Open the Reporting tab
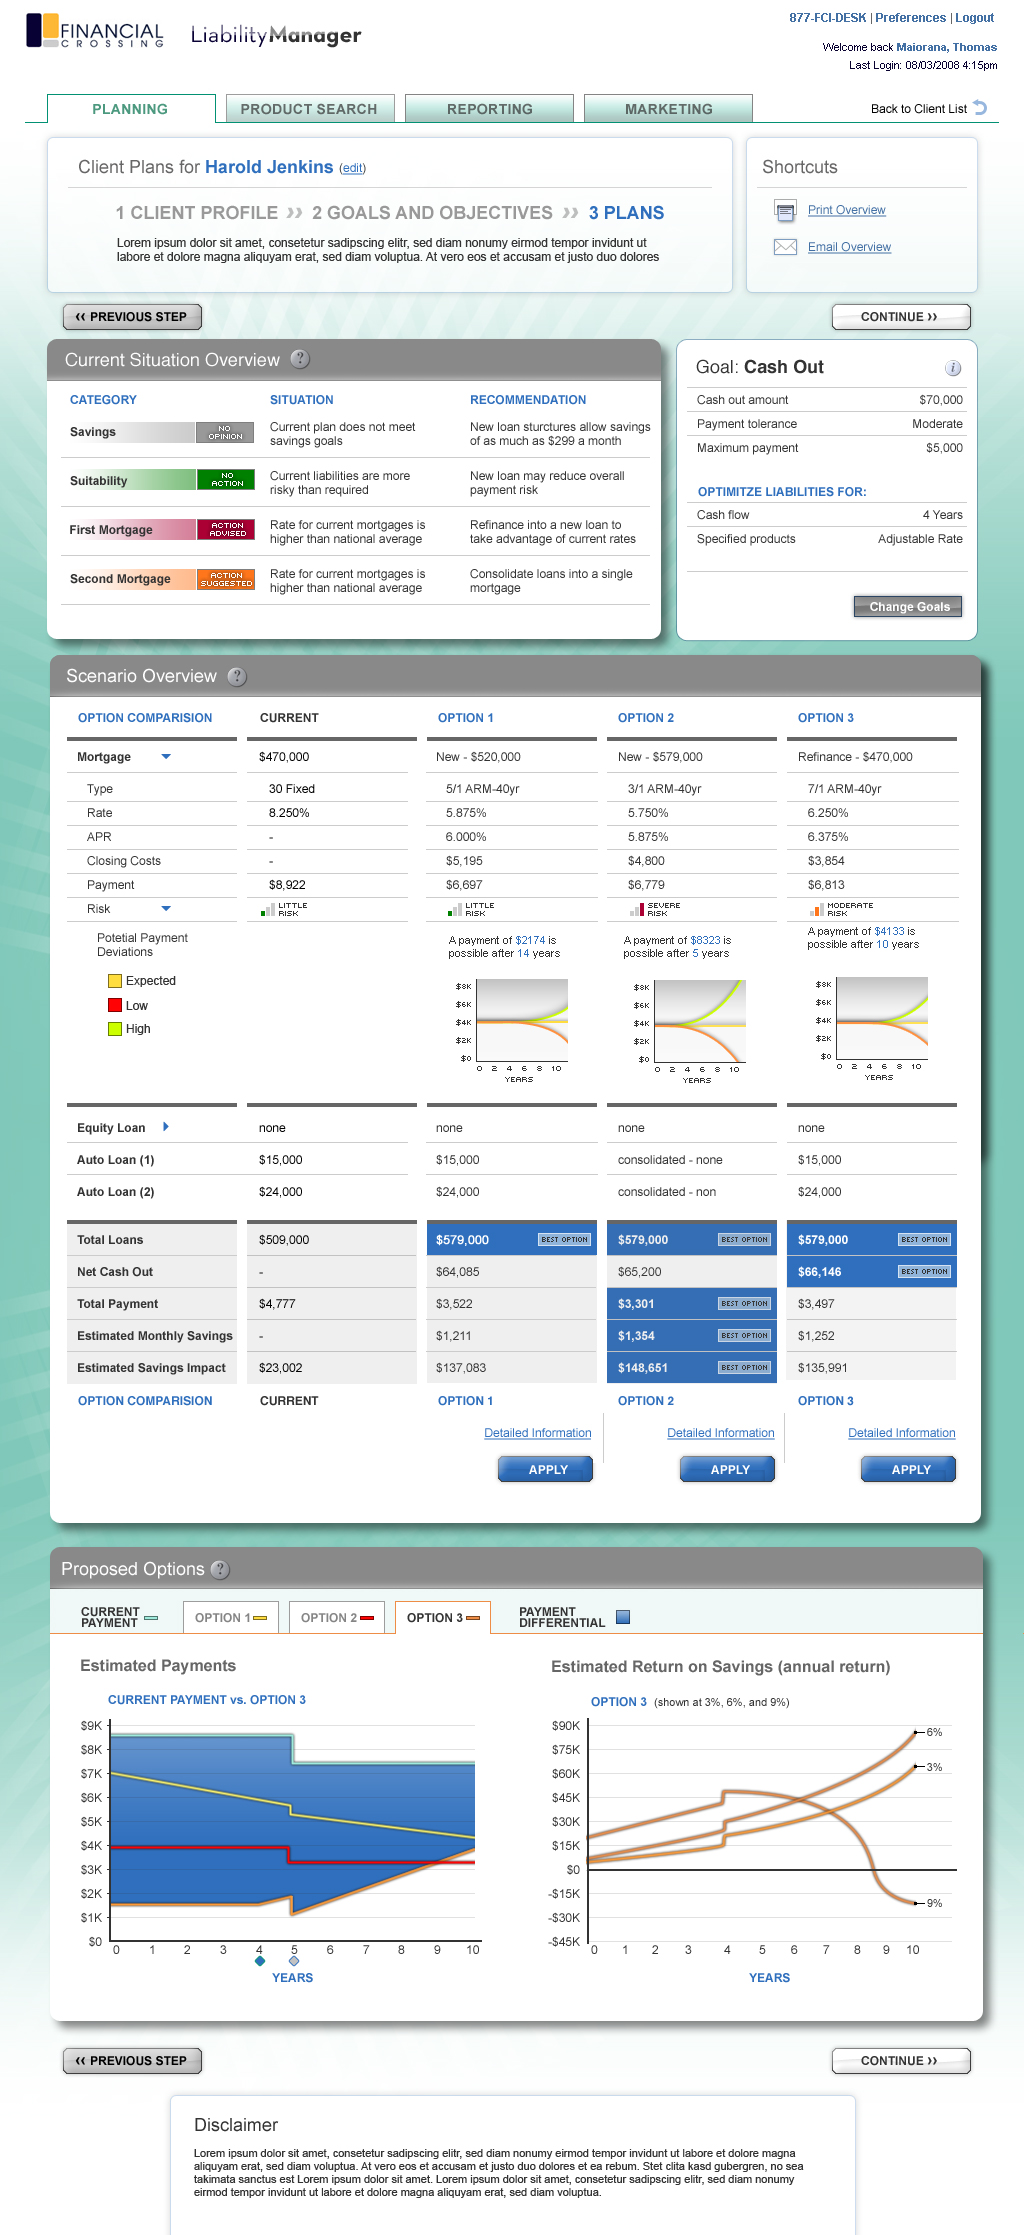The width and height of the screenshot is (1024, 2235). (x=489, y=109)
